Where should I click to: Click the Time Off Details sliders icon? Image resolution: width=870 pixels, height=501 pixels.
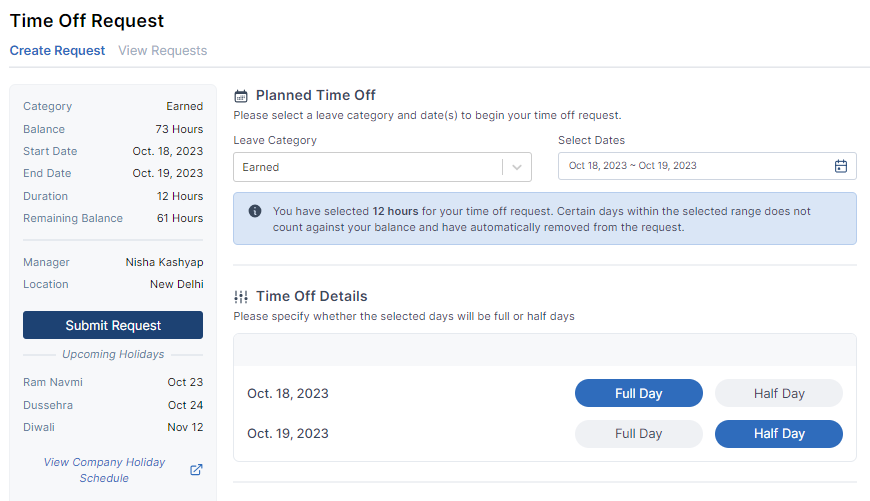click(241, 297)
